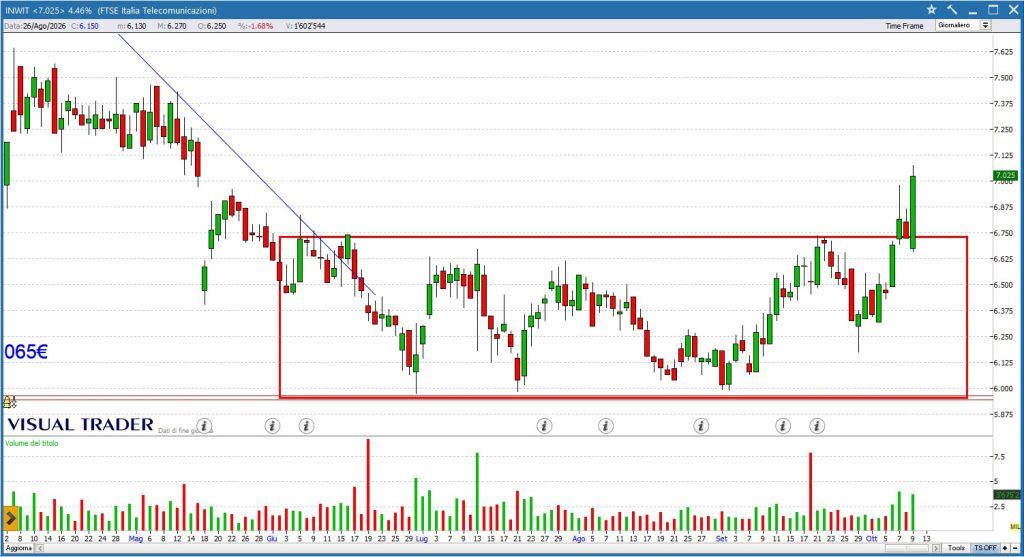The image size is (1024, 557).
Task: Click the 'Volume del titolo' indicator label
Action: pyautogui.click(x=31, y=443)
